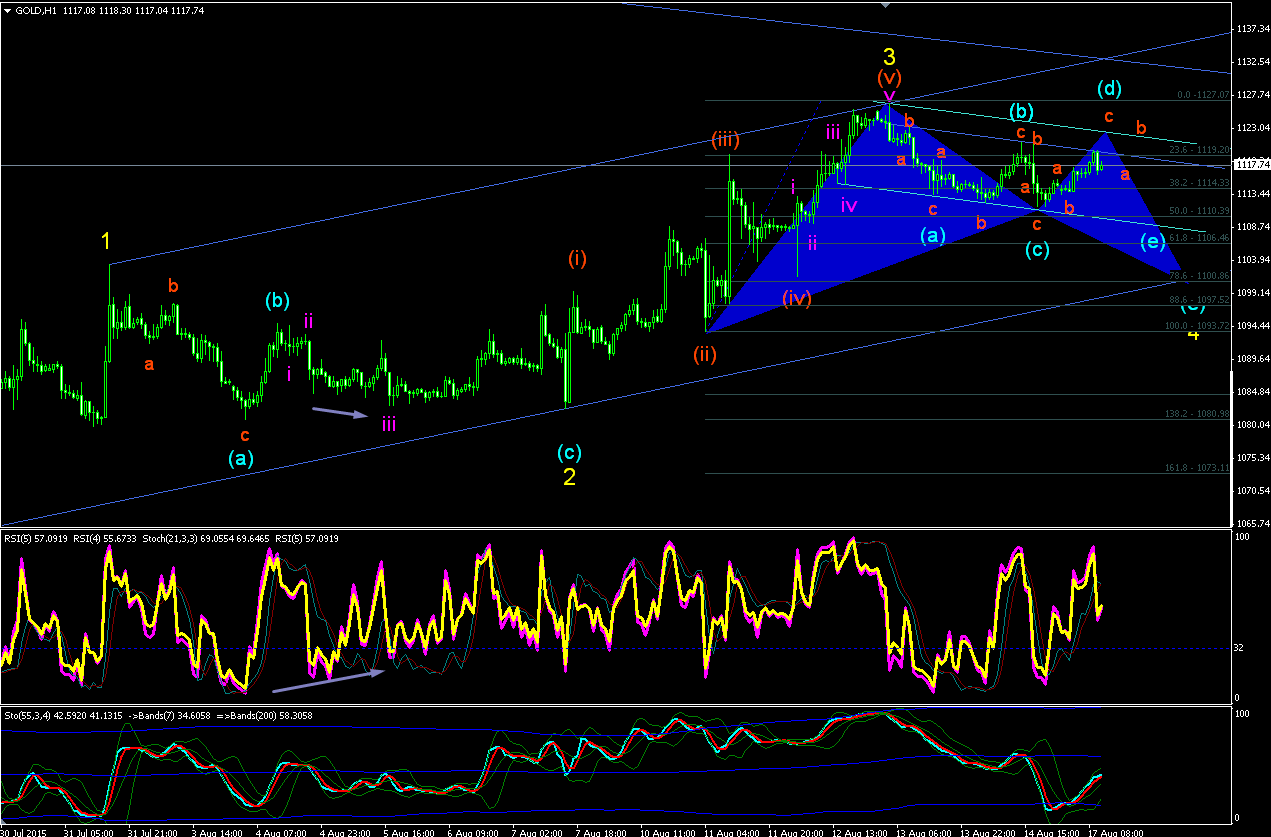
Task: Select the orange (iii) wave label
Action: coord(726,139)
